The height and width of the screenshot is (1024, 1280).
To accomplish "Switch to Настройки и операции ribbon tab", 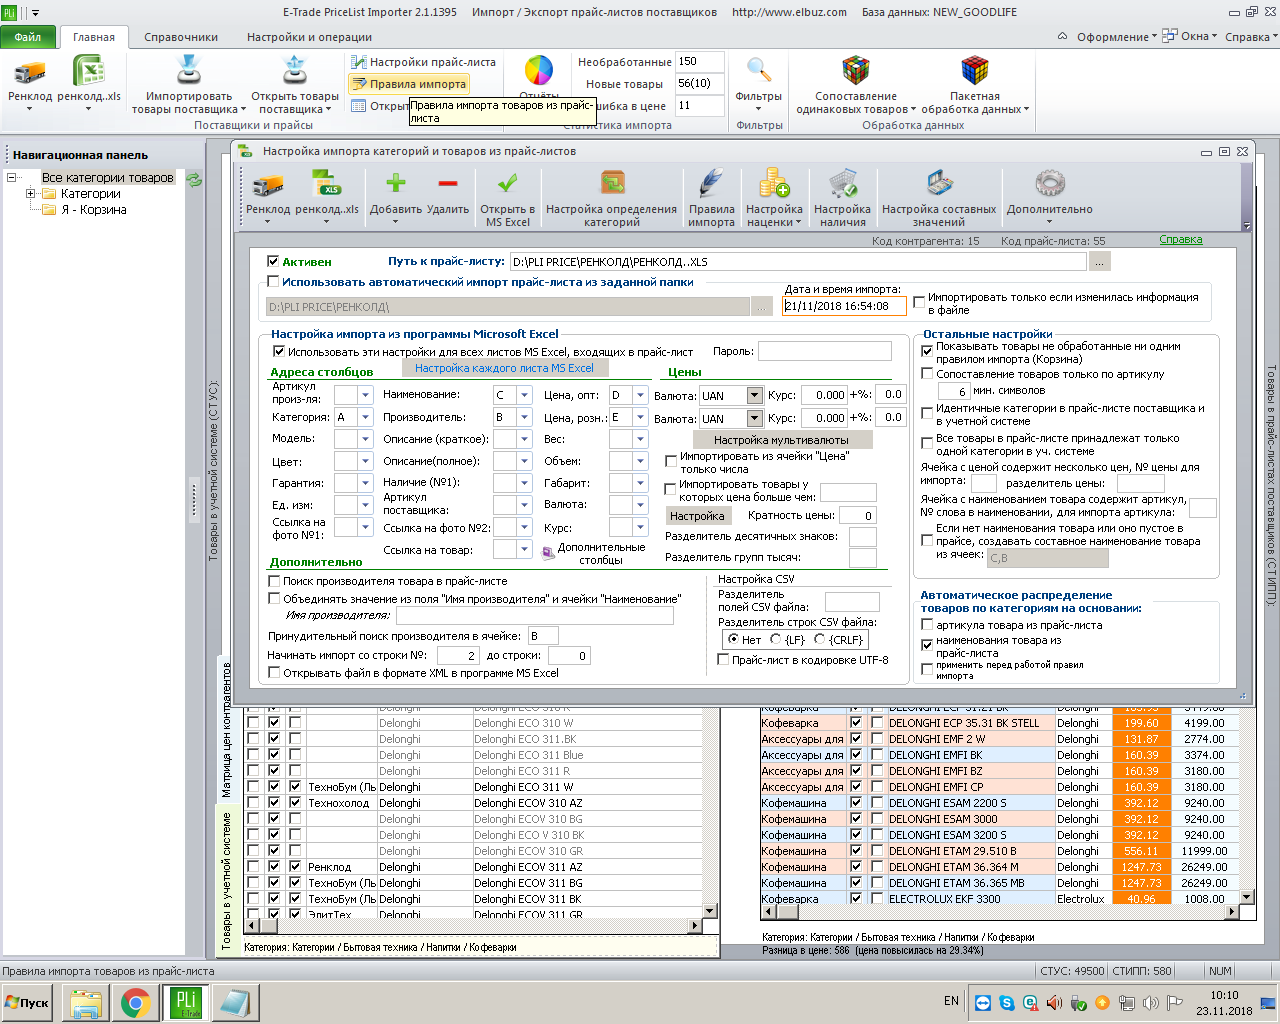I will click(x=309, y=37).
